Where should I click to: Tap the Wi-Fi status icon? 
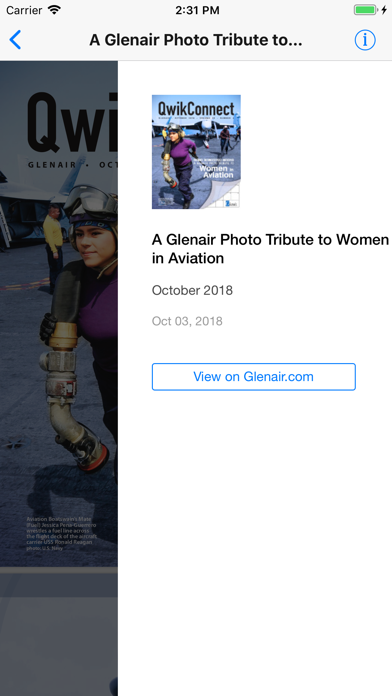(55, 10)
